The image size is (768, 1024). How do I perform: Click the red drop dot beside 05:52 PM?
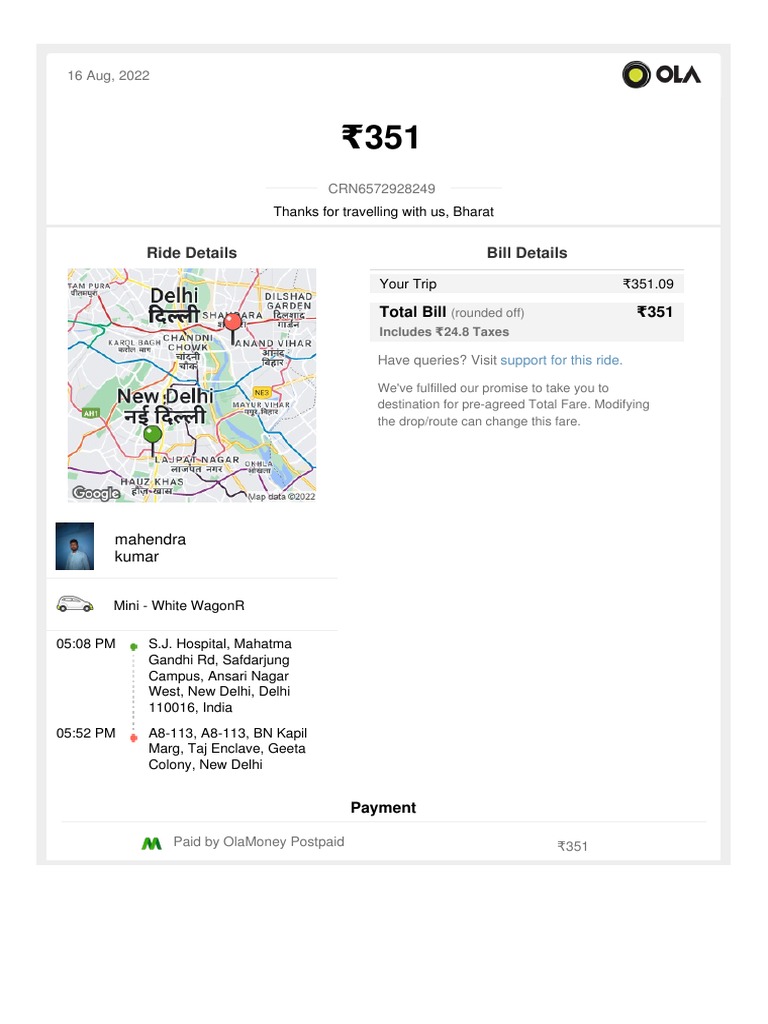pos(133,738)
